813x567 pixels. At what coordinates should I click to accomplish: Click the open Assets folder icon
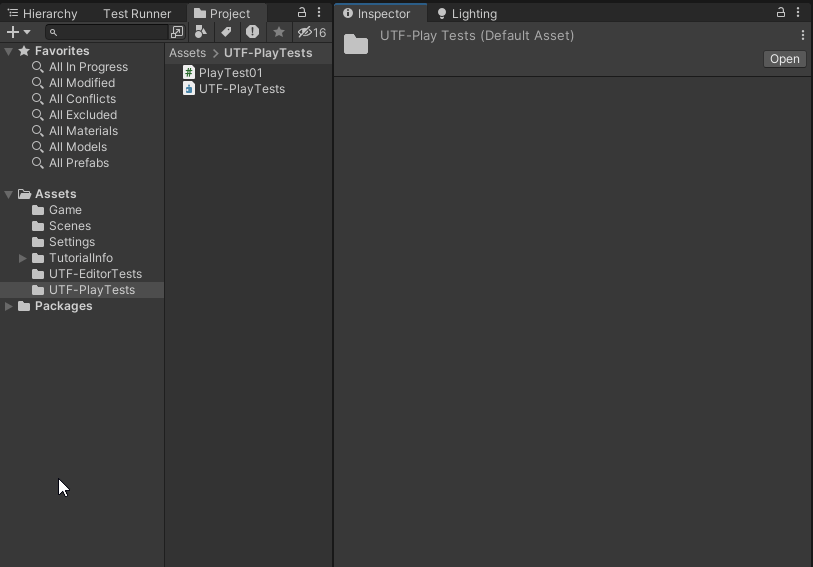coord(24,194)
